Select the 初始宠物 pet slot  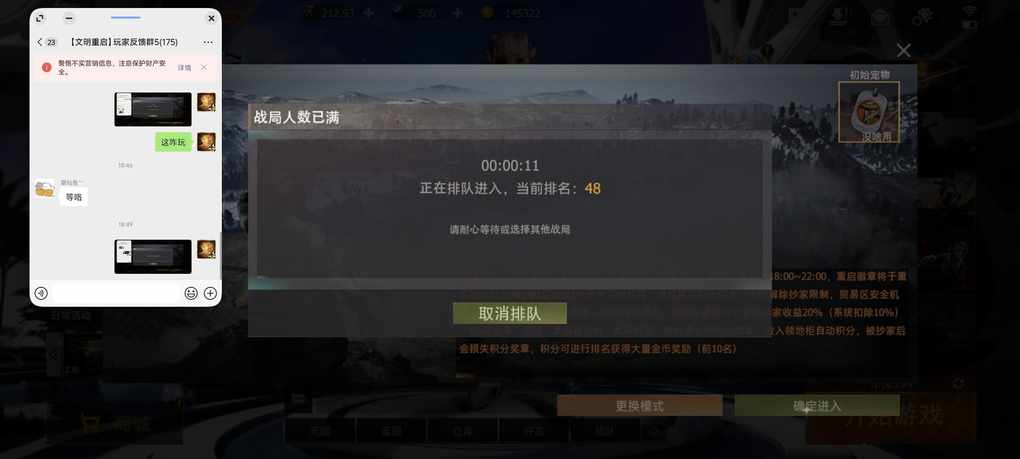[x=868, y=112]
